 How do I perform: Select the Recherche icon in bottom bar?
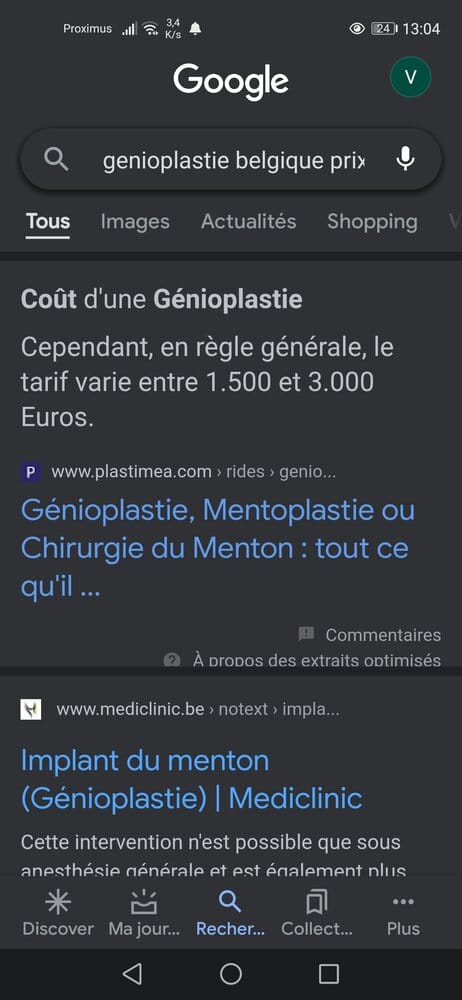tap(230, 902)
